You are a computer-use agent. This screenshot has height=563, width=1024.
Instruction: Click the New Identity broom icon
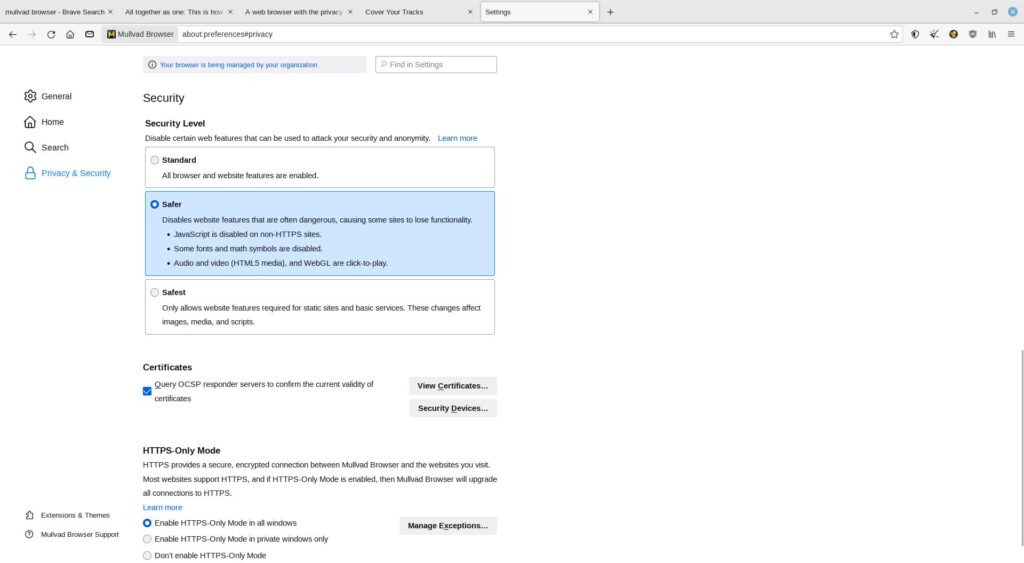point(934,34)
